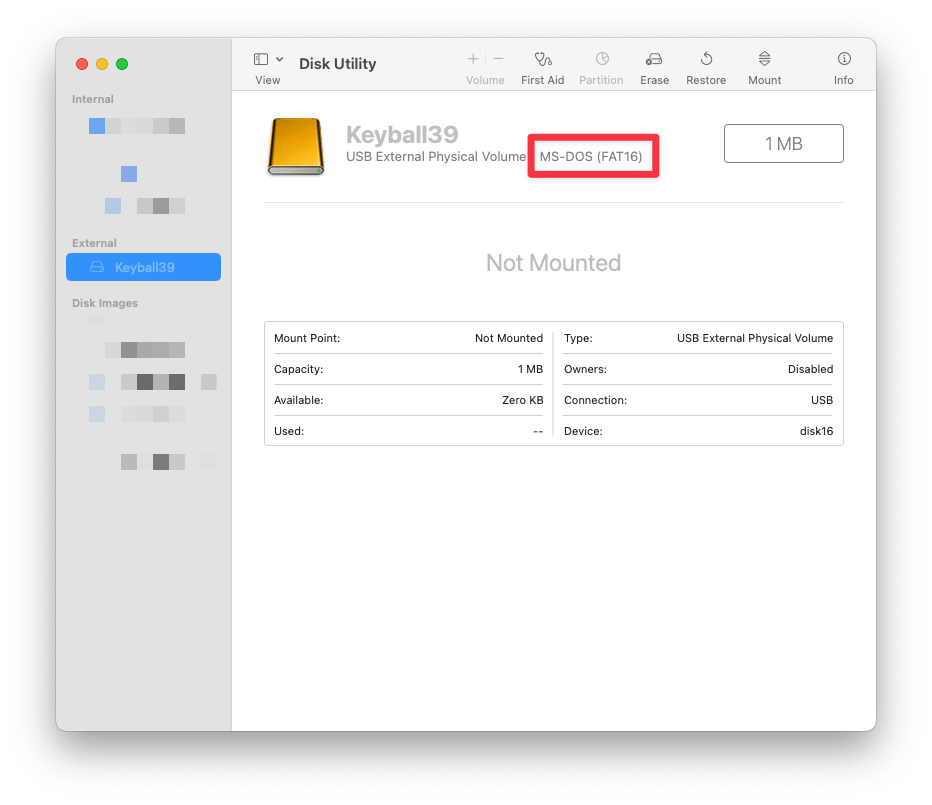The width and height of the screenshot is (932, 805).
Task: Click the add Volume plus icon
Action: point(473,59)
